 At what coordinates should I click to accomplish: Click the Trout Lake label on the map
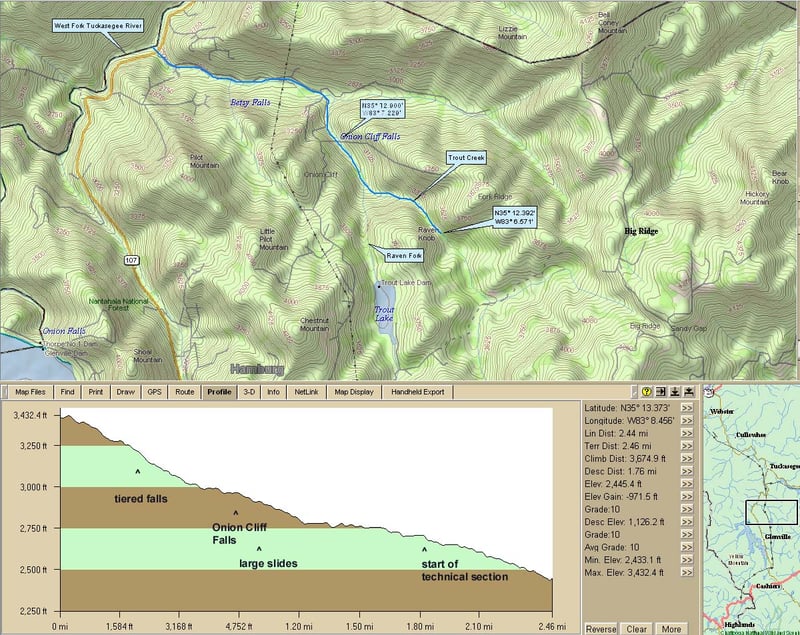coord(384,314)
